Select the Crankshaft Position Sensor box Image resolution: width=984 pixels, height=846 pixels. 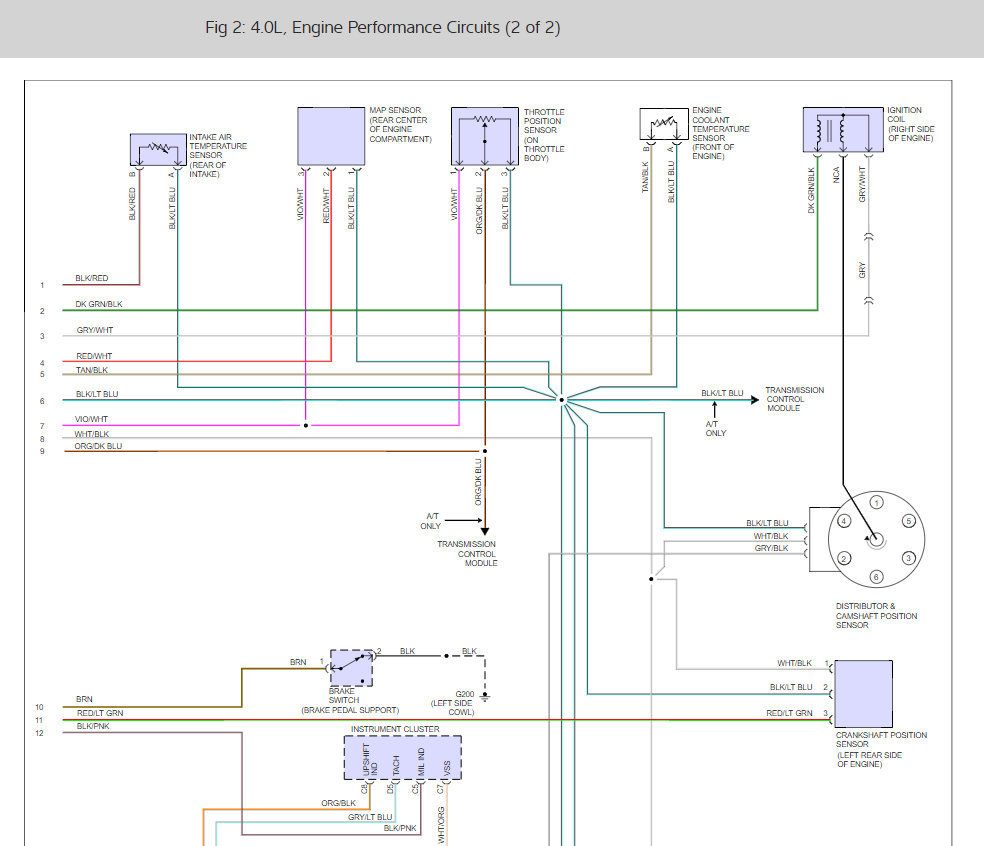coord(863,692)
